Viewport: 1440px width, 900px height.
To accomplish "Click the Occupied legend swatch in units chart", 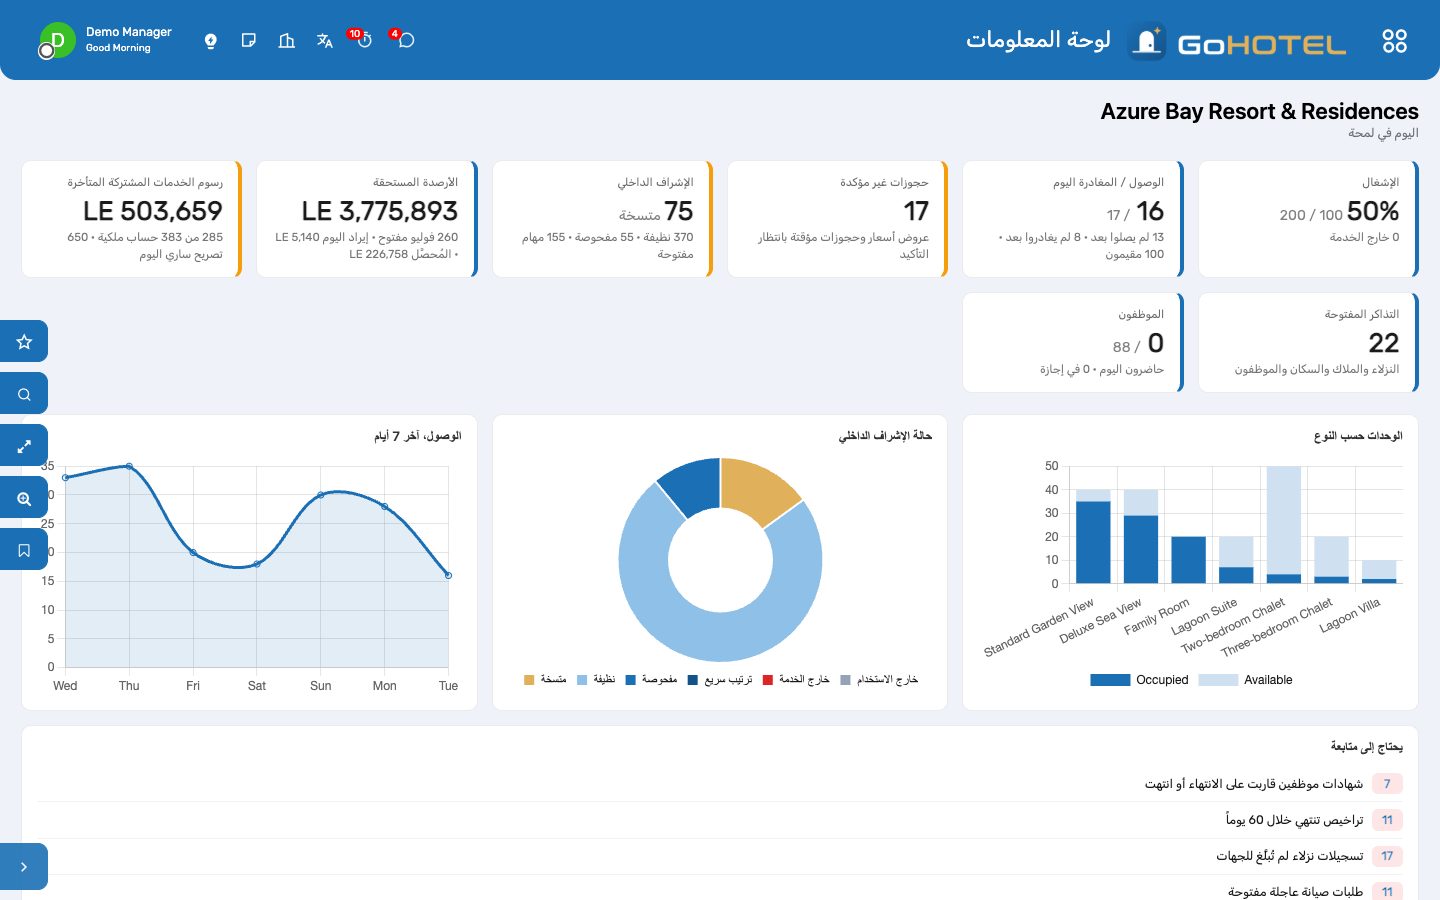I will tap(1110, 680).
